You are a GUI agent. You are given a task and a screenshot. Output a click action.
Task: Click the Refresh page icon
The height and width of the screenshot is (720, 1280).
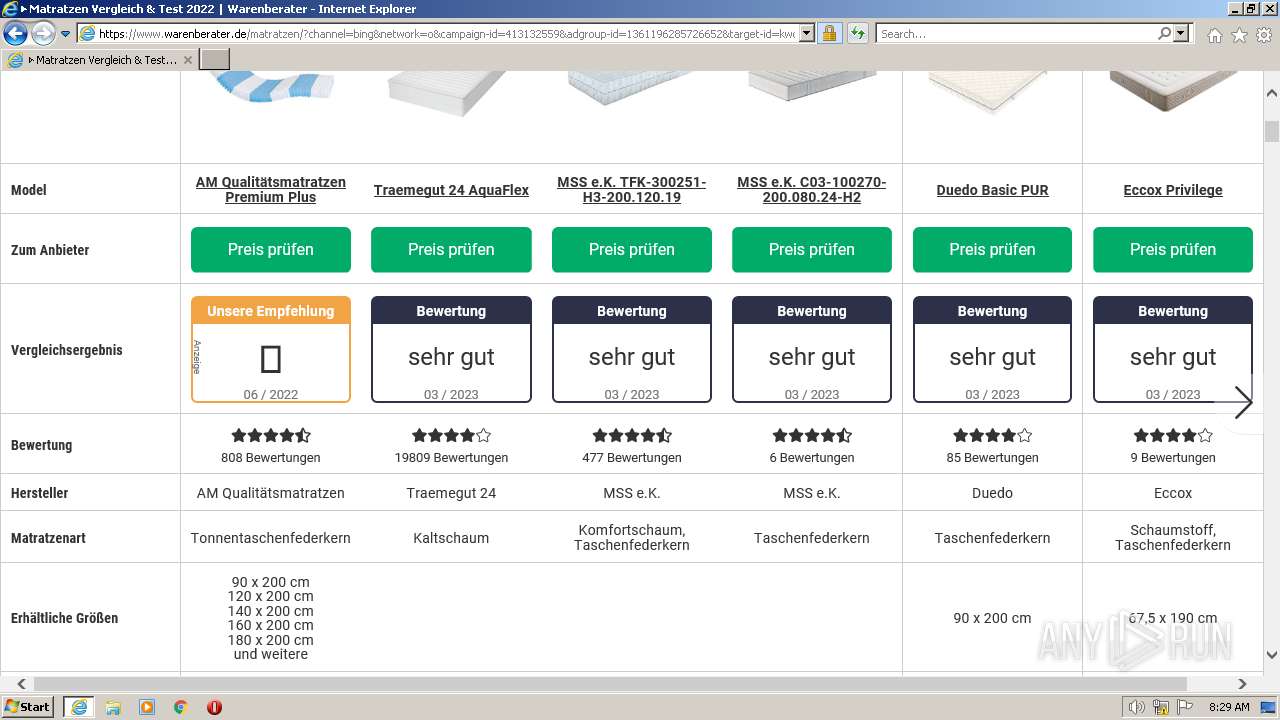[857, 34]
